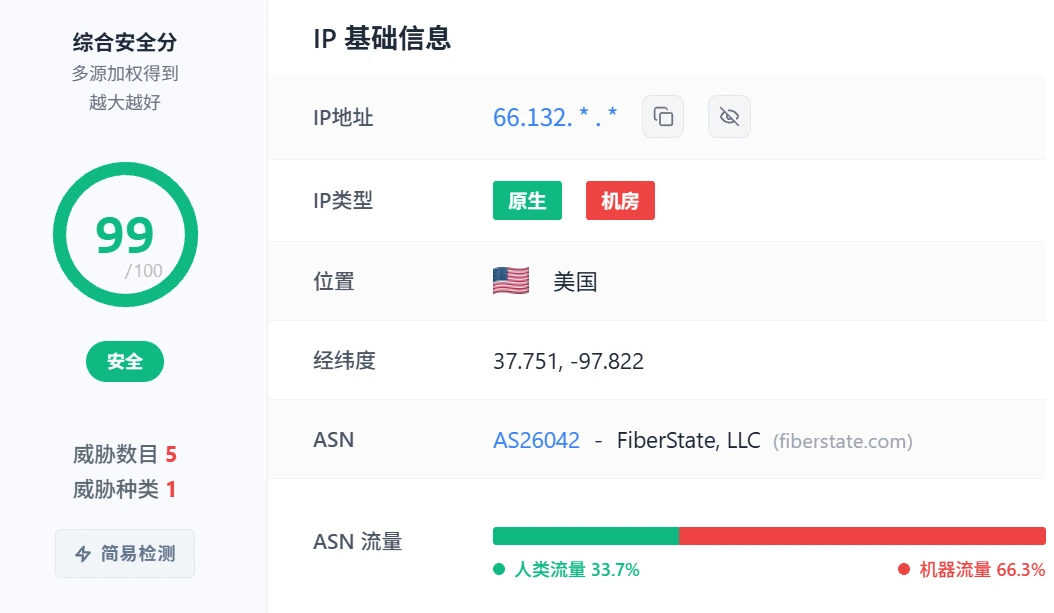This screenshot has width=1054, height=613.
Task: Click the green human traffic bar segment
Action: click(x=586, y=536)
